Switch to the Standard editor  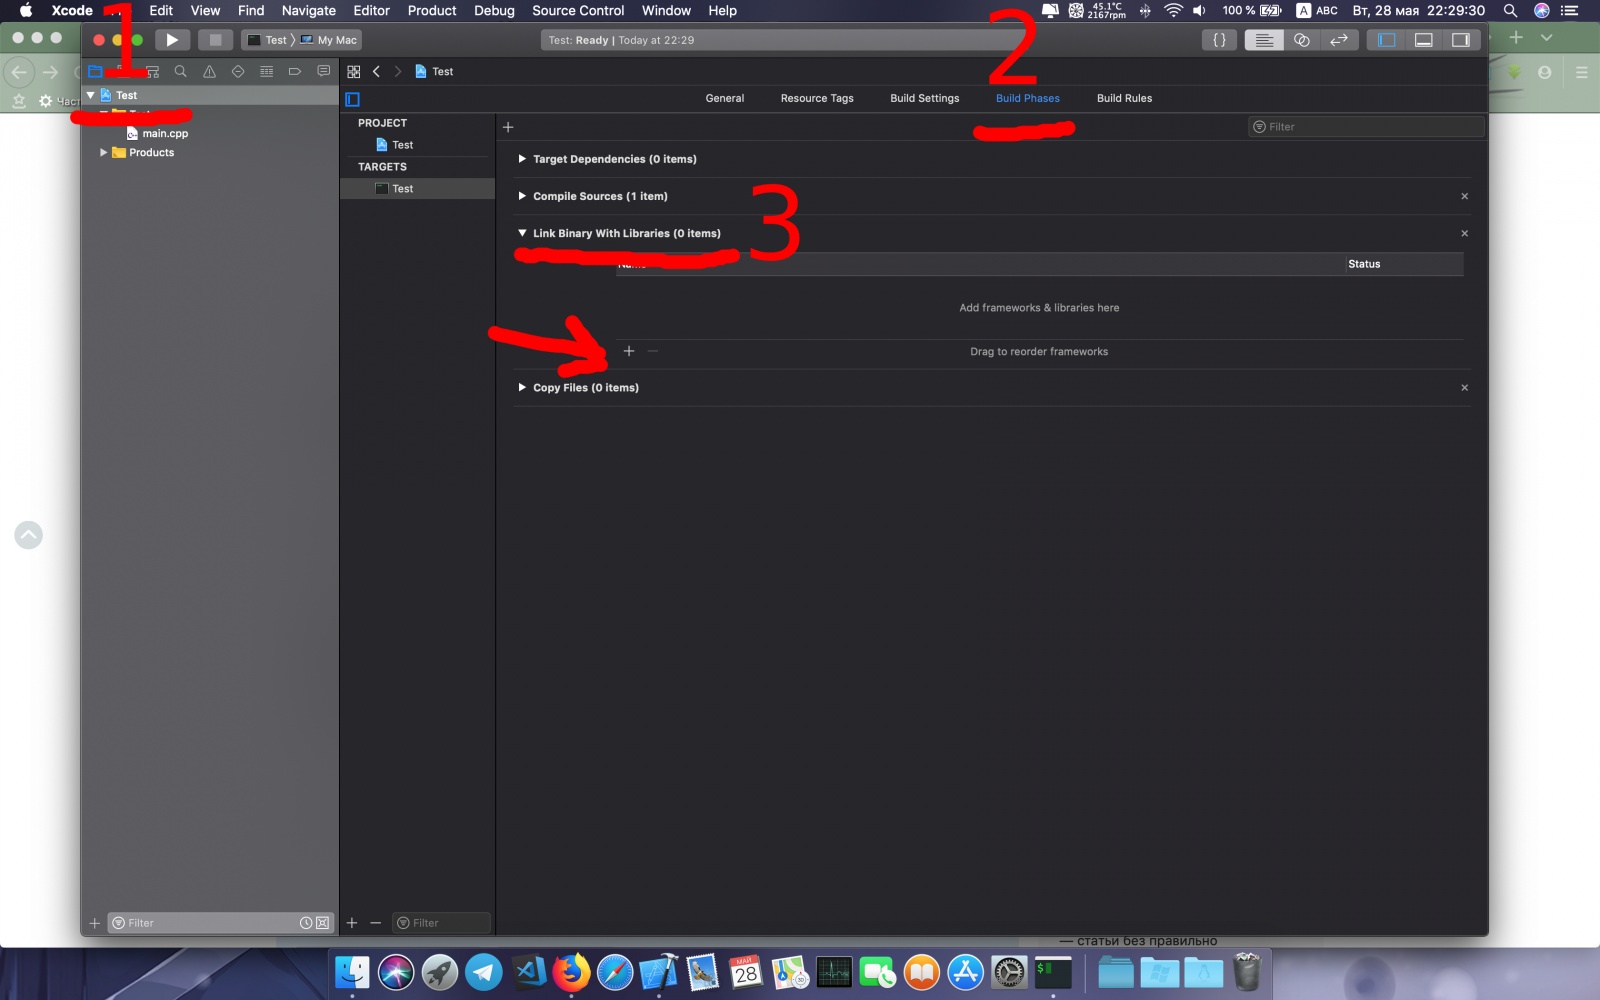tap(1264, 40)
